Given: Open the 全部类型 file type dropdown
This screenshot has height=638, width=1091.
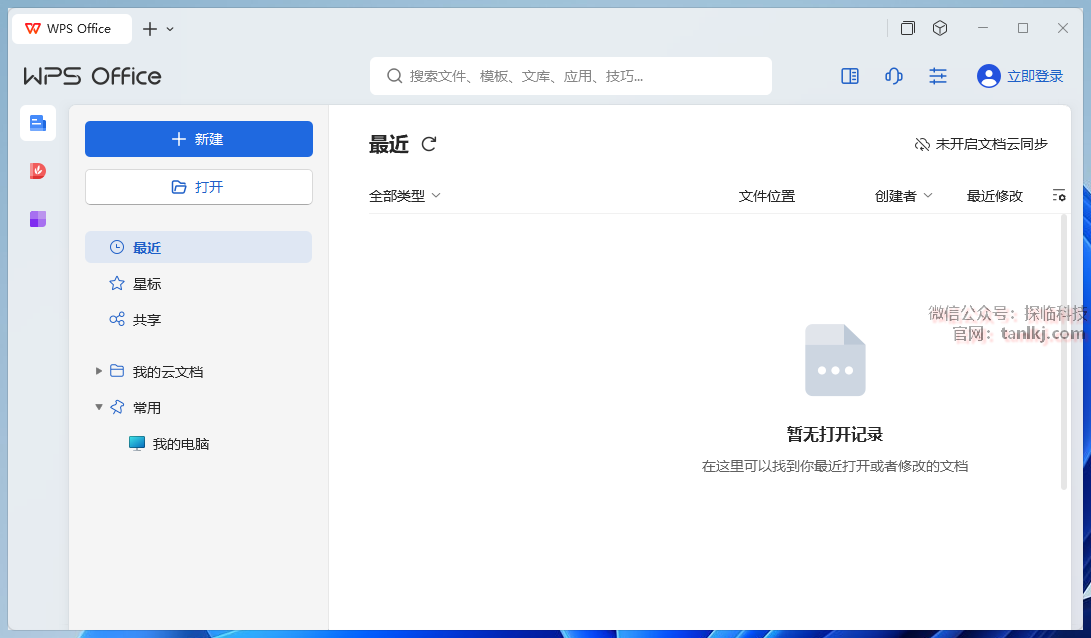Looking at the screenshot, I should [405, 196].
